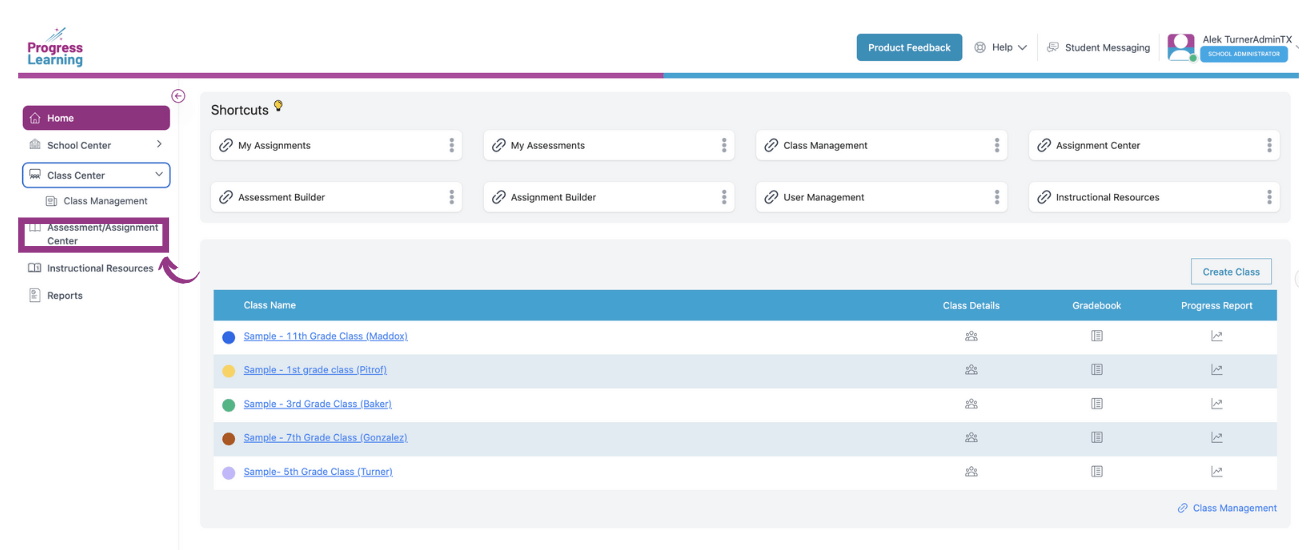The width and height of the screenshot is (1304, 550).
Task: Open the Instructional Resources shortcut card
Action: point(1155,197)
